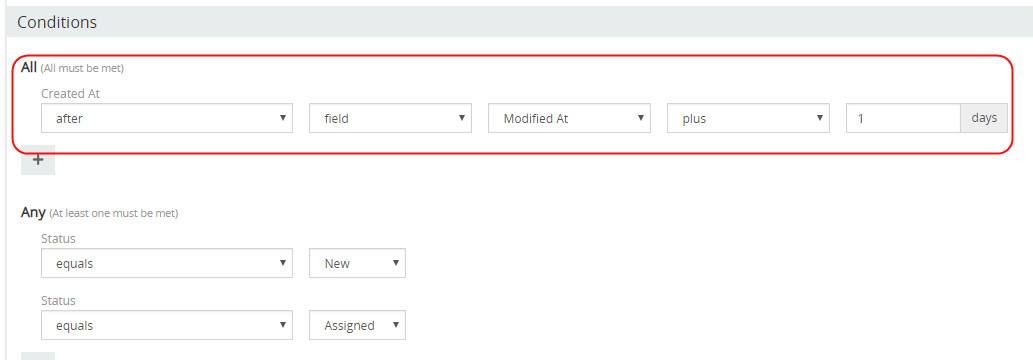Select the 'All' group heading
The height and width of the screenshot is (360, 1033).
point(29,67)
